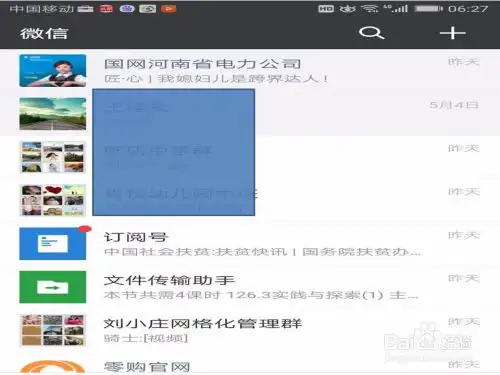Open the road landscape avatar chat
This screenshot has height=375, width=500.
53,114
